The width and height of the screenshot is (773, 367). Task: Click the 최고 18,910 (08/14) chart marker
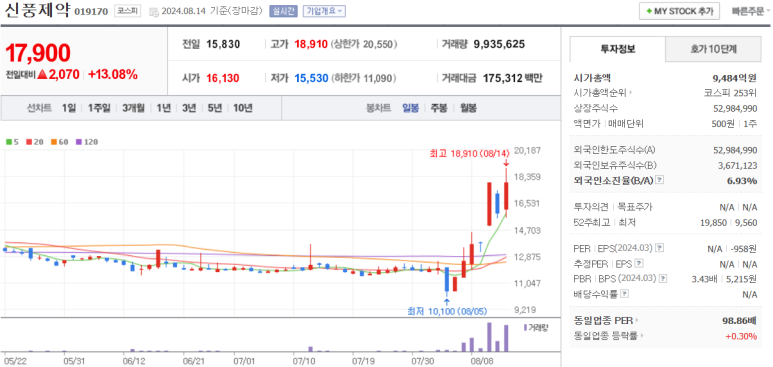pyautogui.click(x=469, y=154)
